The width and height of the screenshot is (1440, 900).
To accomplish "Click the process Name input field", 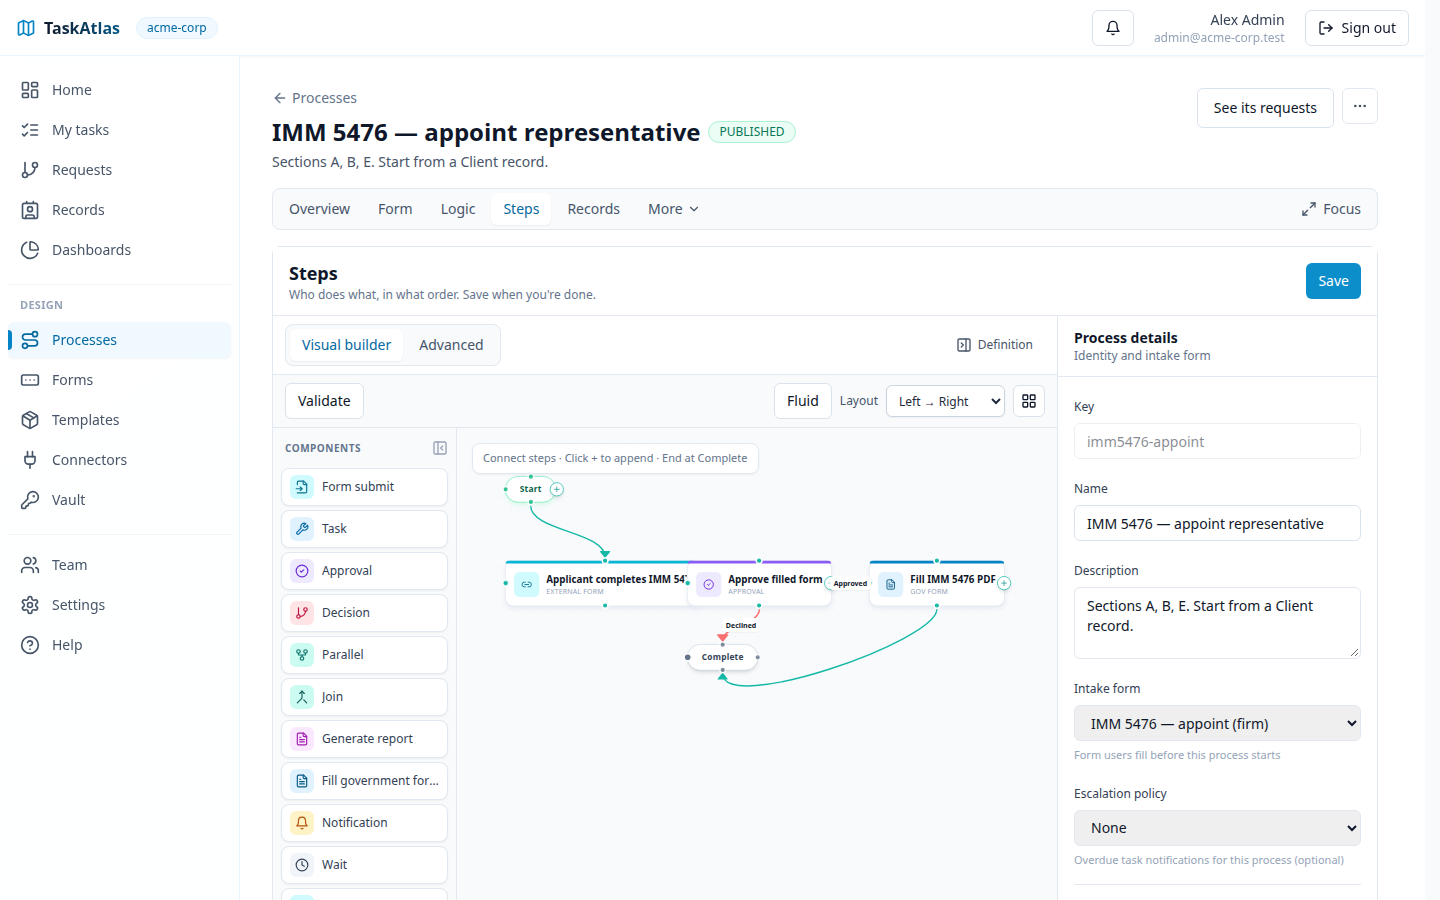I will pos(1217,523).
